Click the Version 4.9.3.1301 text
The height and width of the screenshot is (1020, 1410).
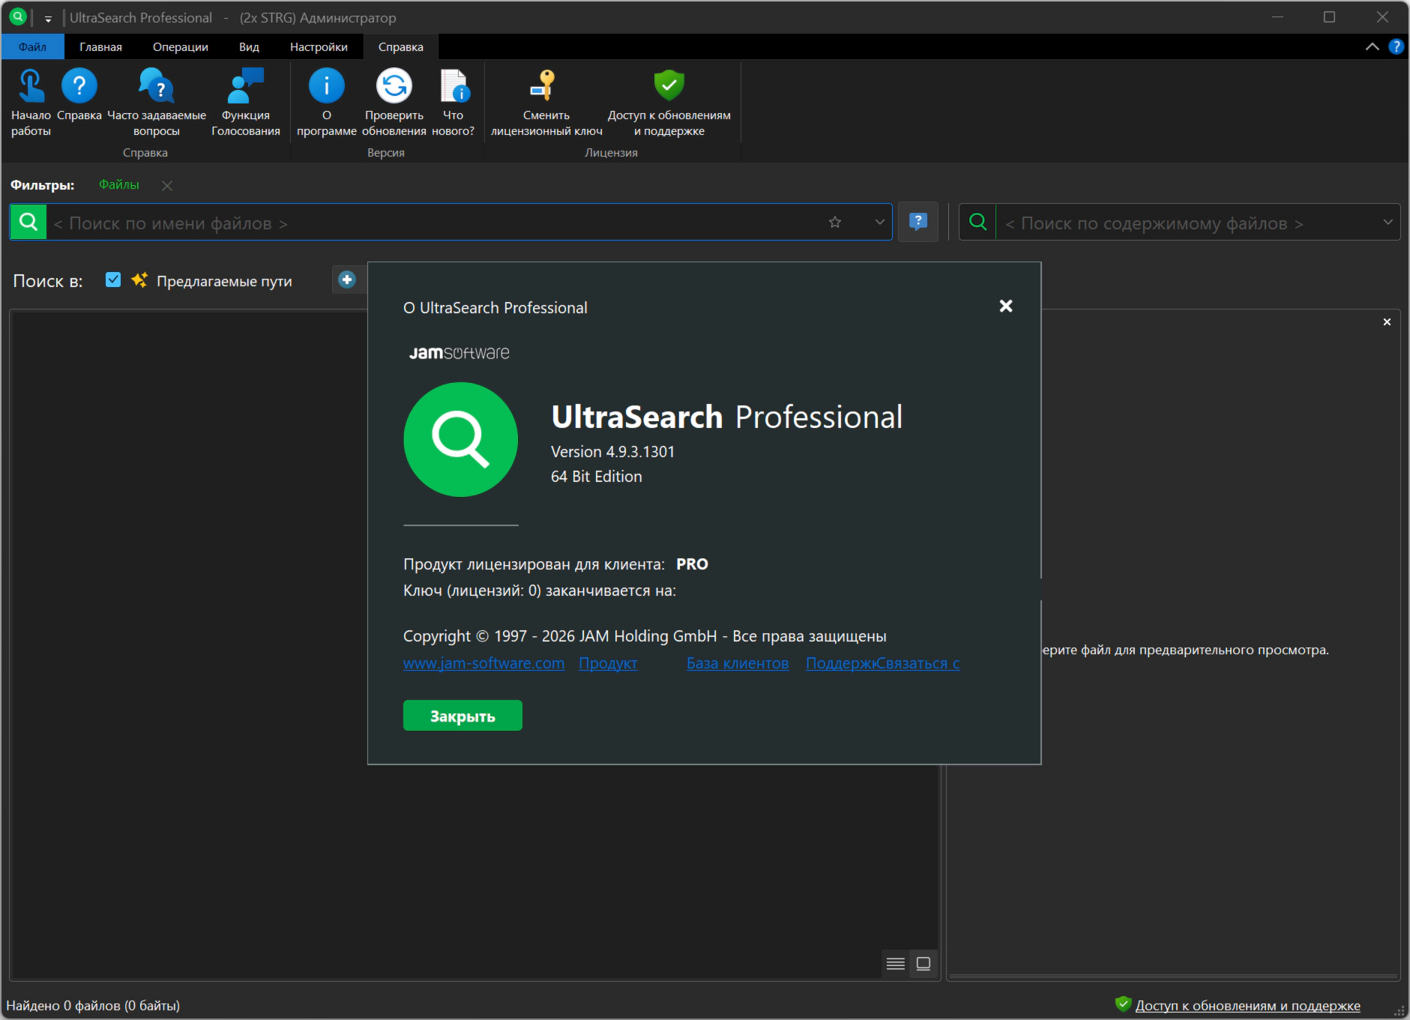613,452
